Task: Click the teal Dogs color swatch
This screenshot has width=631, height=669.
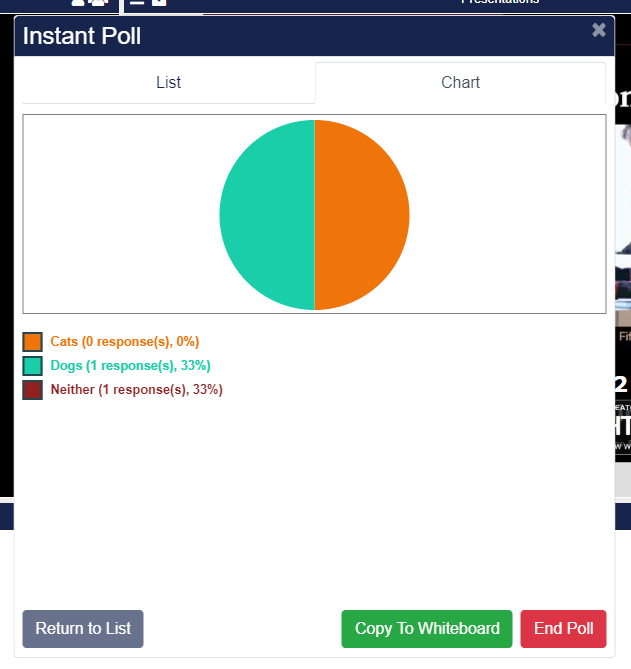Action: pyautogui.click(x=33, y=366)
